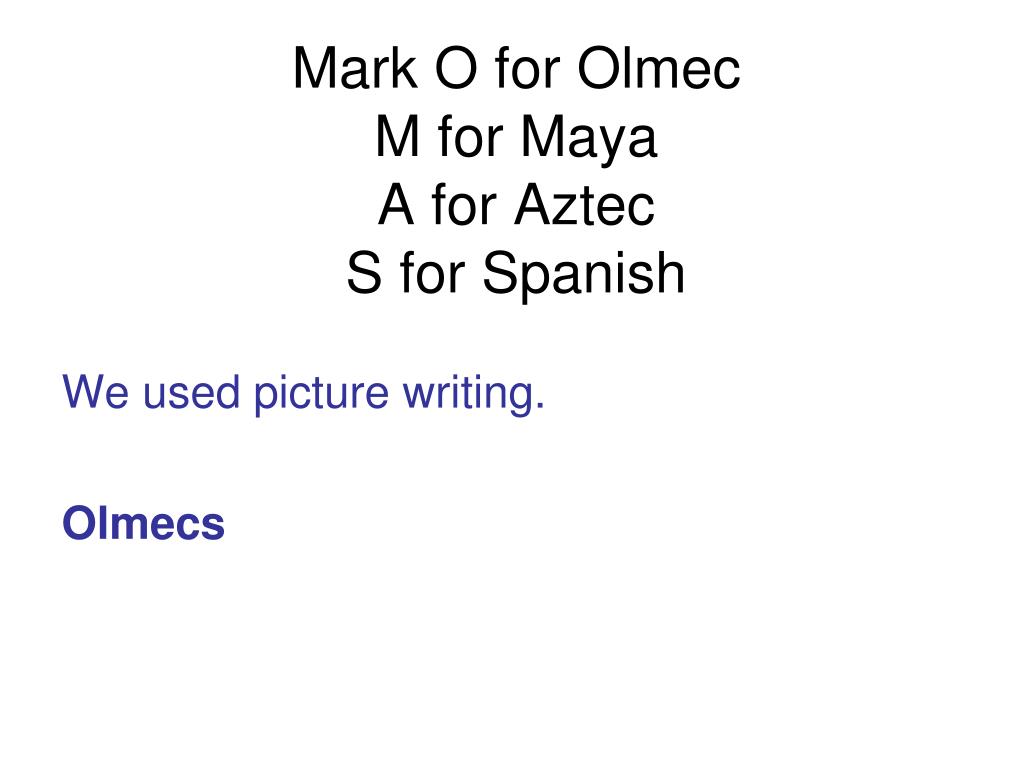Click the space between "used" and "picture"
1024x768 pixels.
(x=247, y=392)
